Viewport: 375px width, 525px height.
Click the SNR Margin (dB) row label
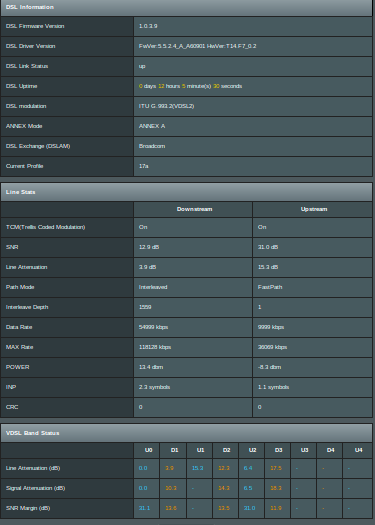coord(28,508)
